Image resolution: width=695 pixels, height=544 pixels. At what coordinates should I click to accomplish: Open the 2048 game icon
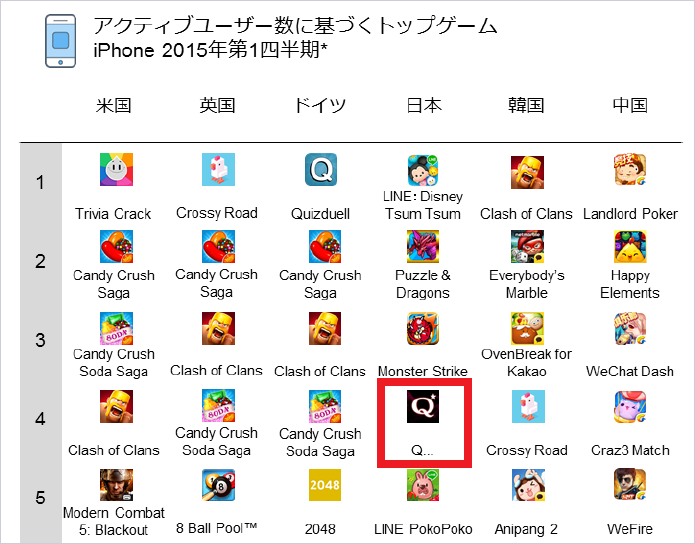(x=325, y=485)
